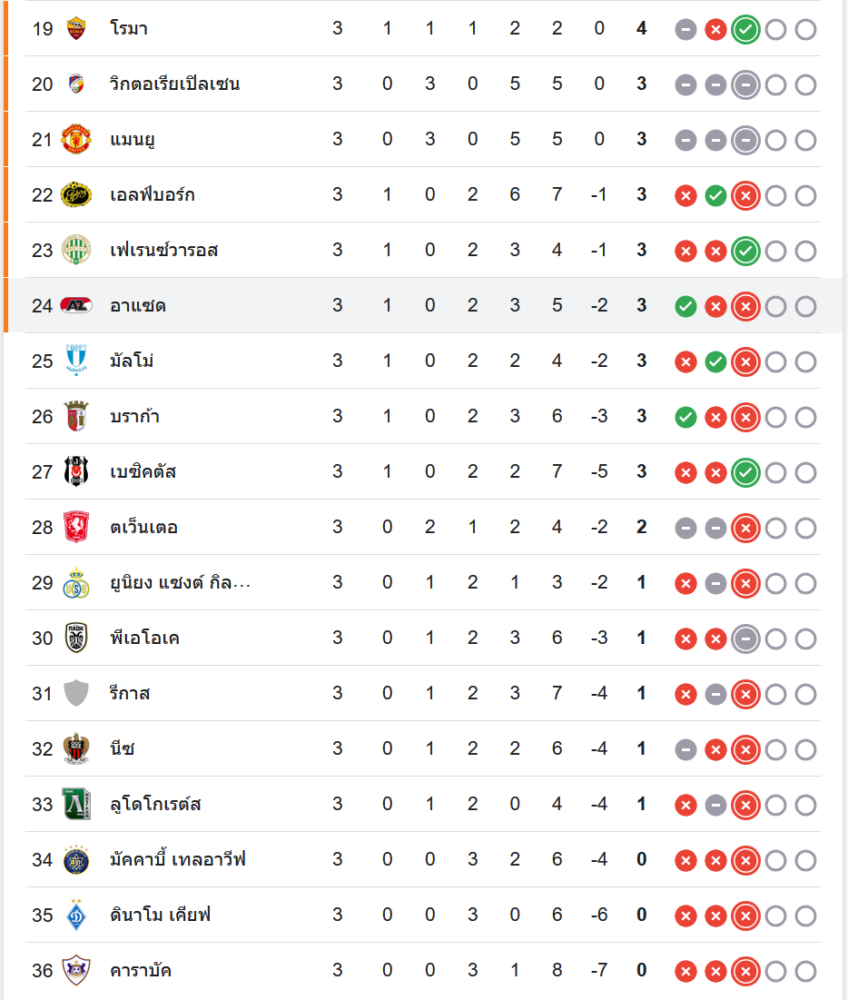Click the Beşiktaş black-and-white crest
The image size is (848, 1000).
pos(76,472)
